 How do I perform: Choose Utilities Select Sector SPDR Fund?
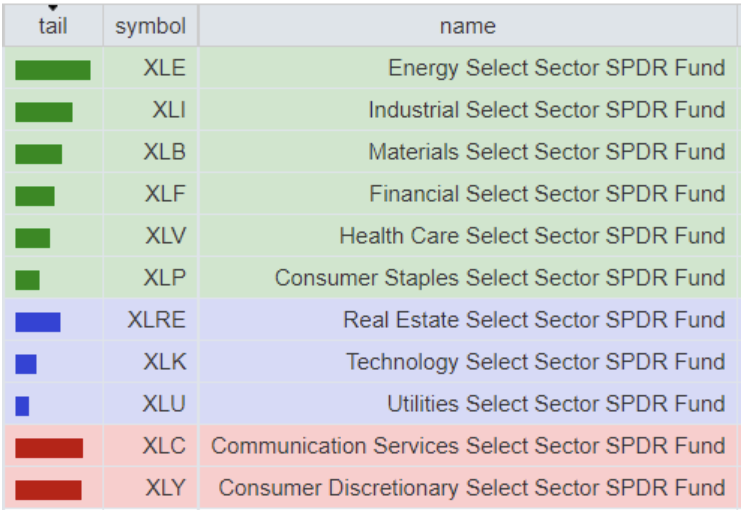(x=556, y=404)
